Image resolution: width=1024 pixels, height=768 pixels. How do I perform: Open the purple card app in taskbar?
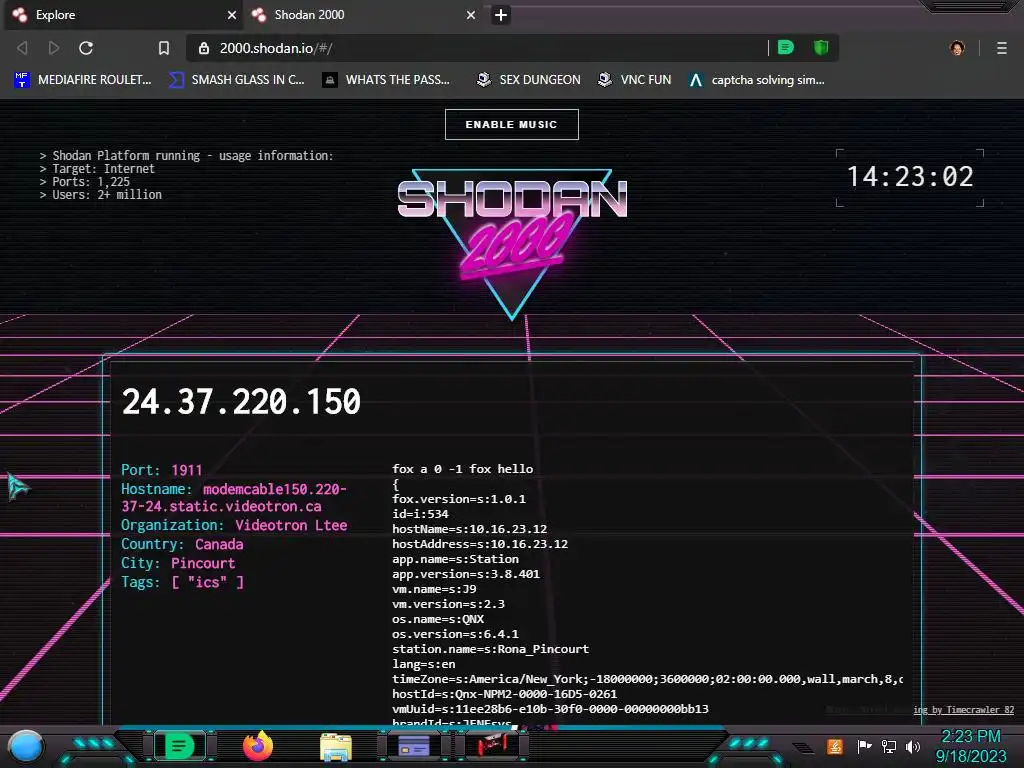click(413, 746)
